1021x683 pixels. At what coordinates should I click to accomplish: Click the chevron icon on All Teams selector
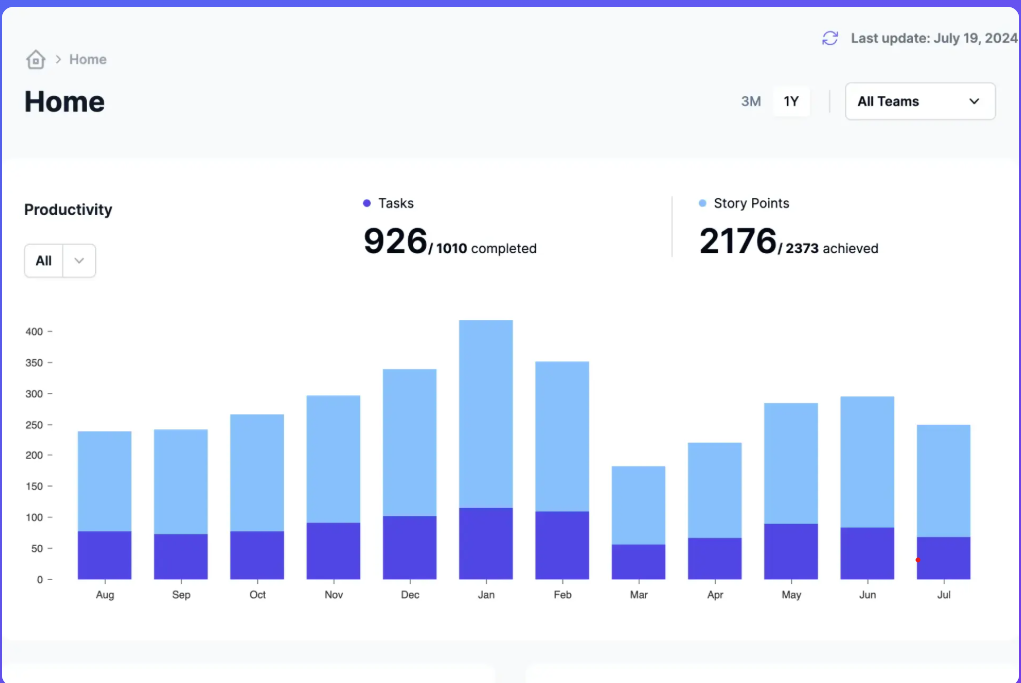pyautogui.click(x=975, y=101)
